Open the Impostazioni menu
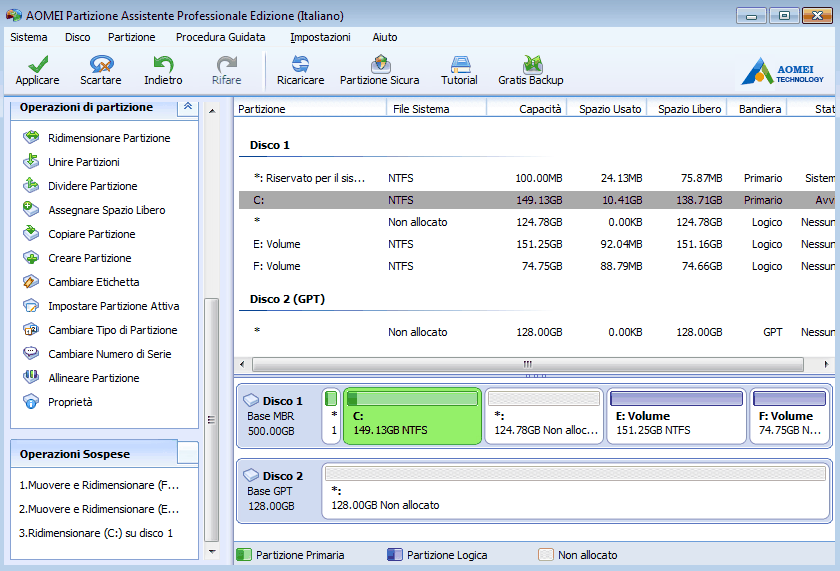Viewport: 840px width, 571px height. [320, 37]
